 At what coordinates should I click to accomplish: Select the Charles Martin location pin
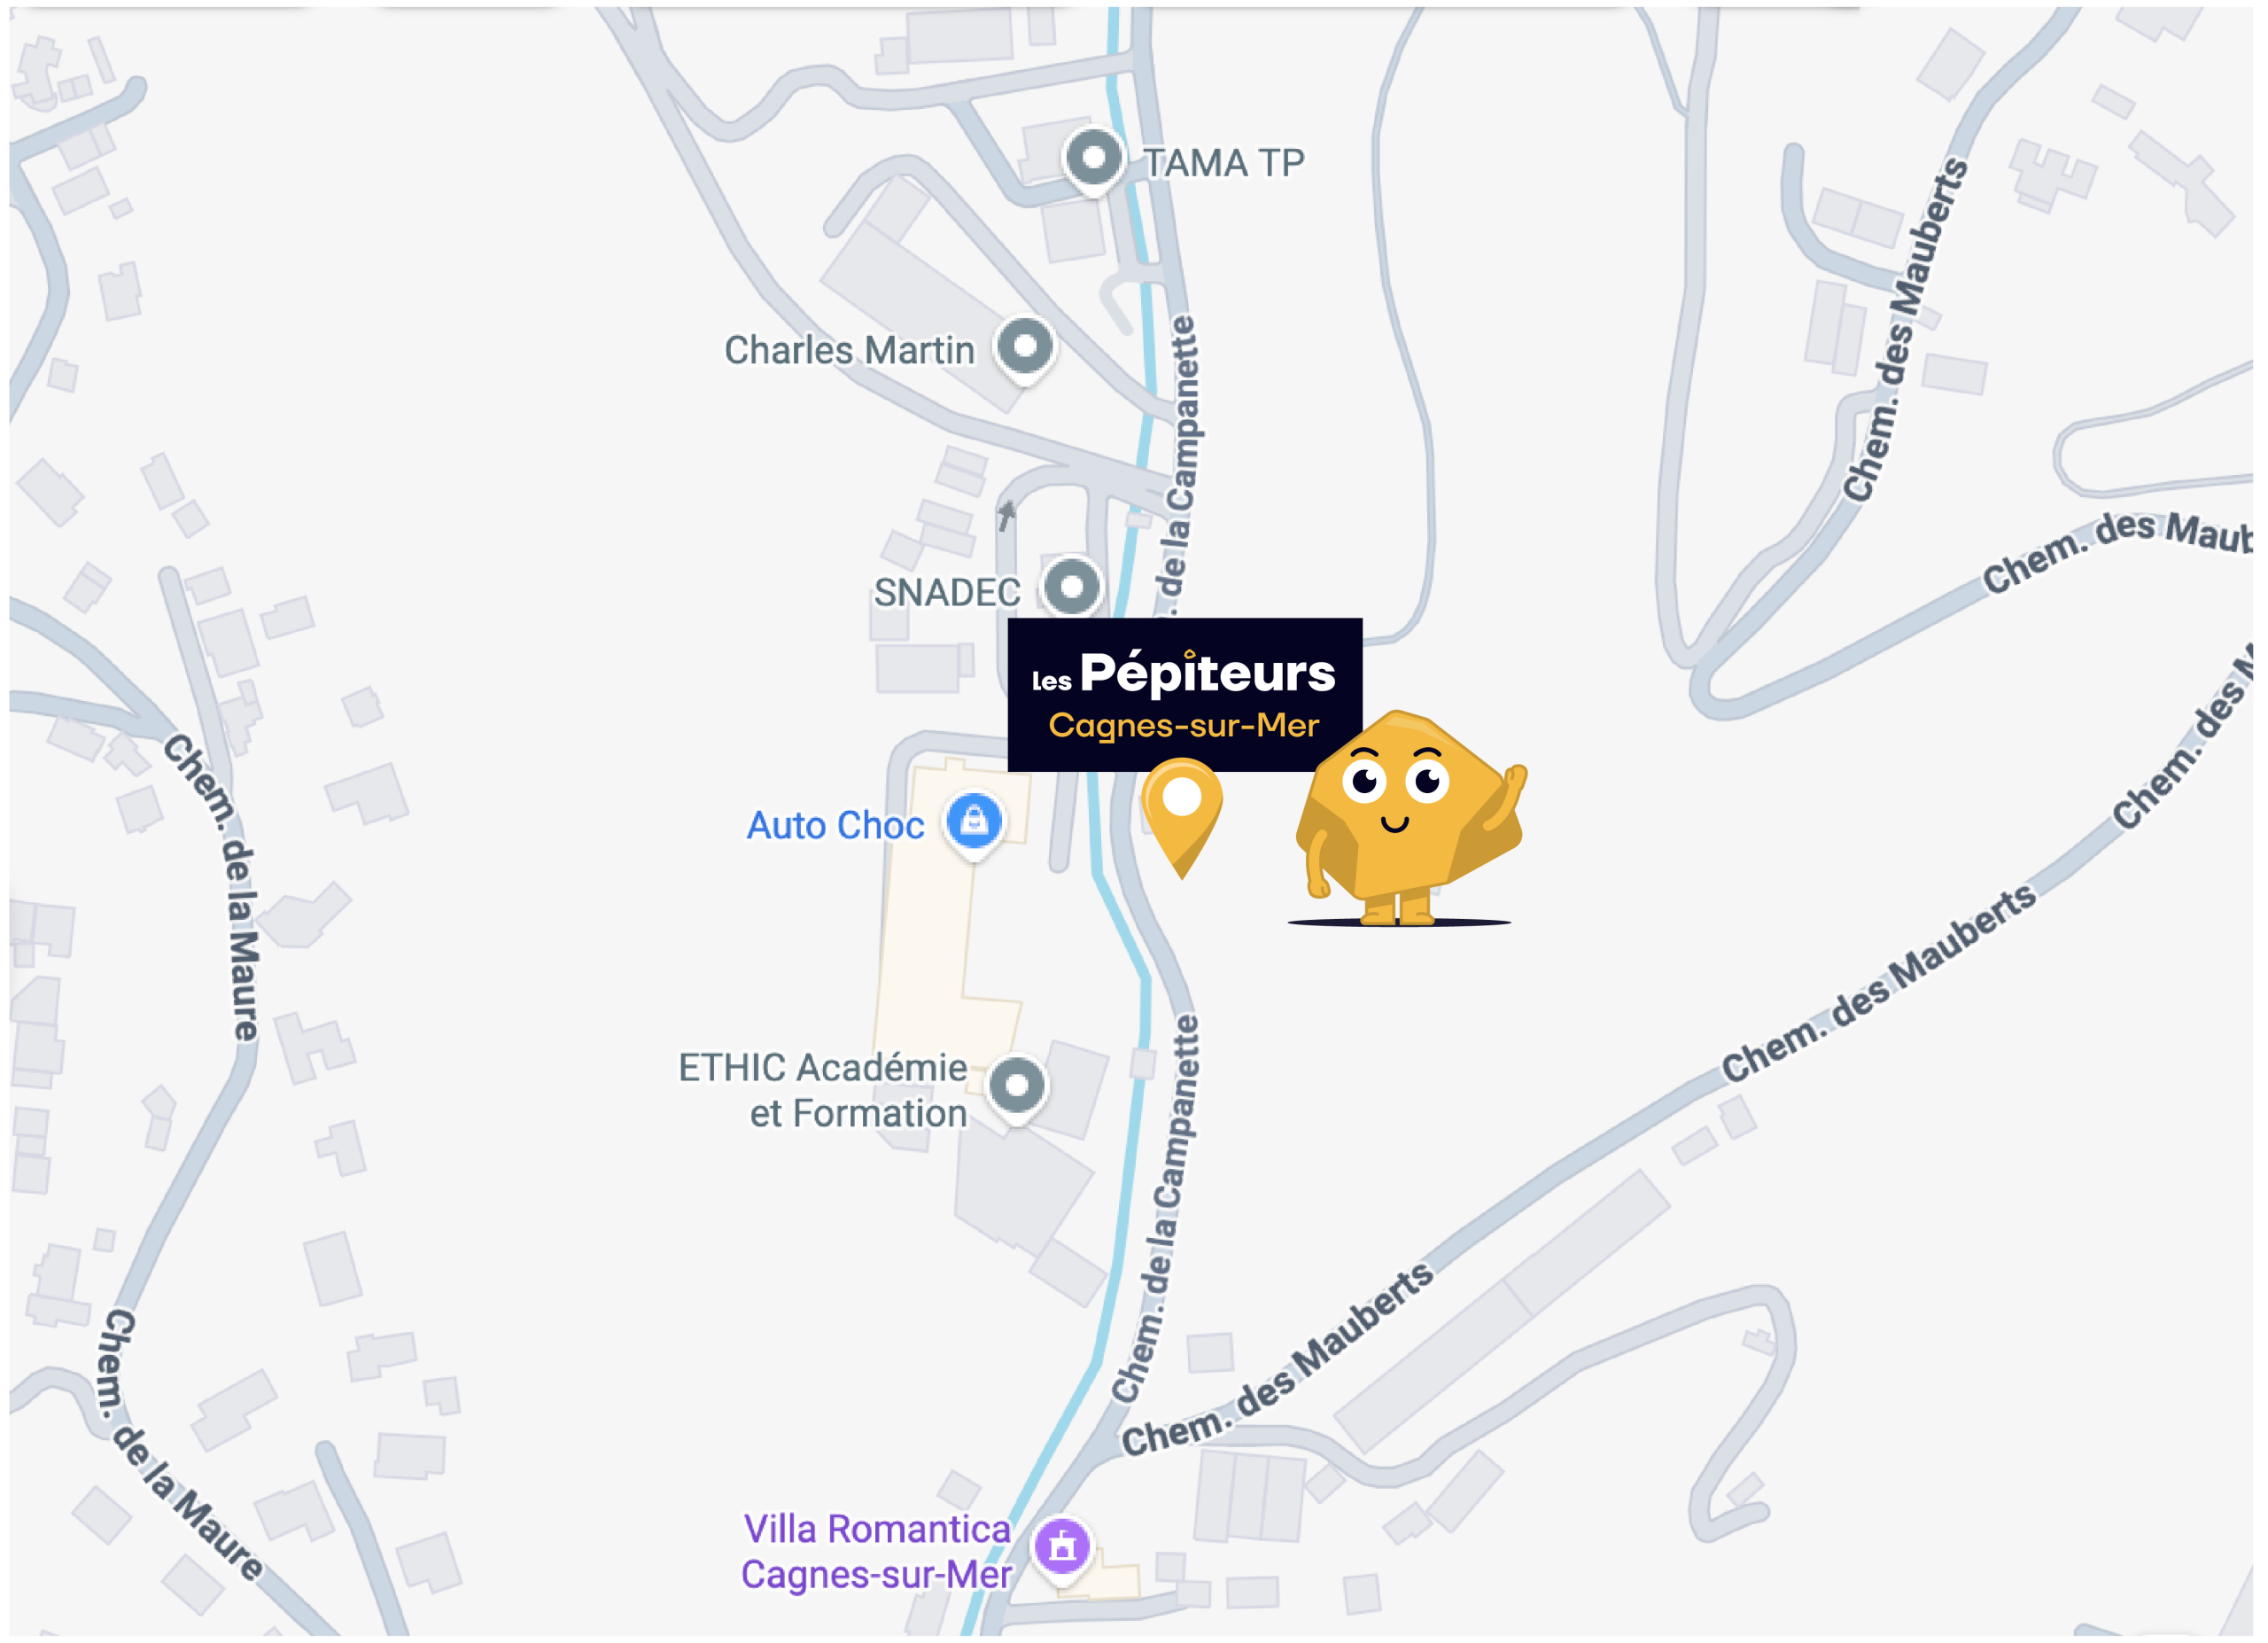[1025, 349]
